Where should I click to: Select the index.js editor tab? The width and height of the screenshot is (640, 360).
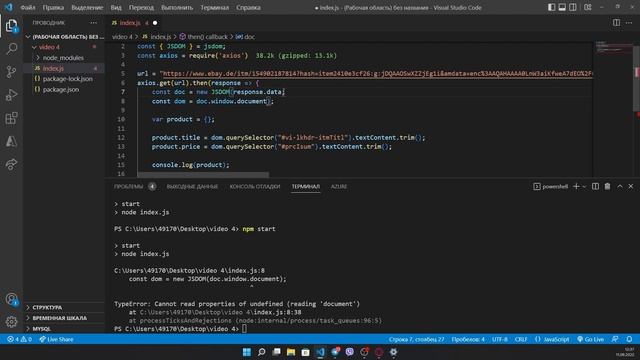[x=134, y=23]
